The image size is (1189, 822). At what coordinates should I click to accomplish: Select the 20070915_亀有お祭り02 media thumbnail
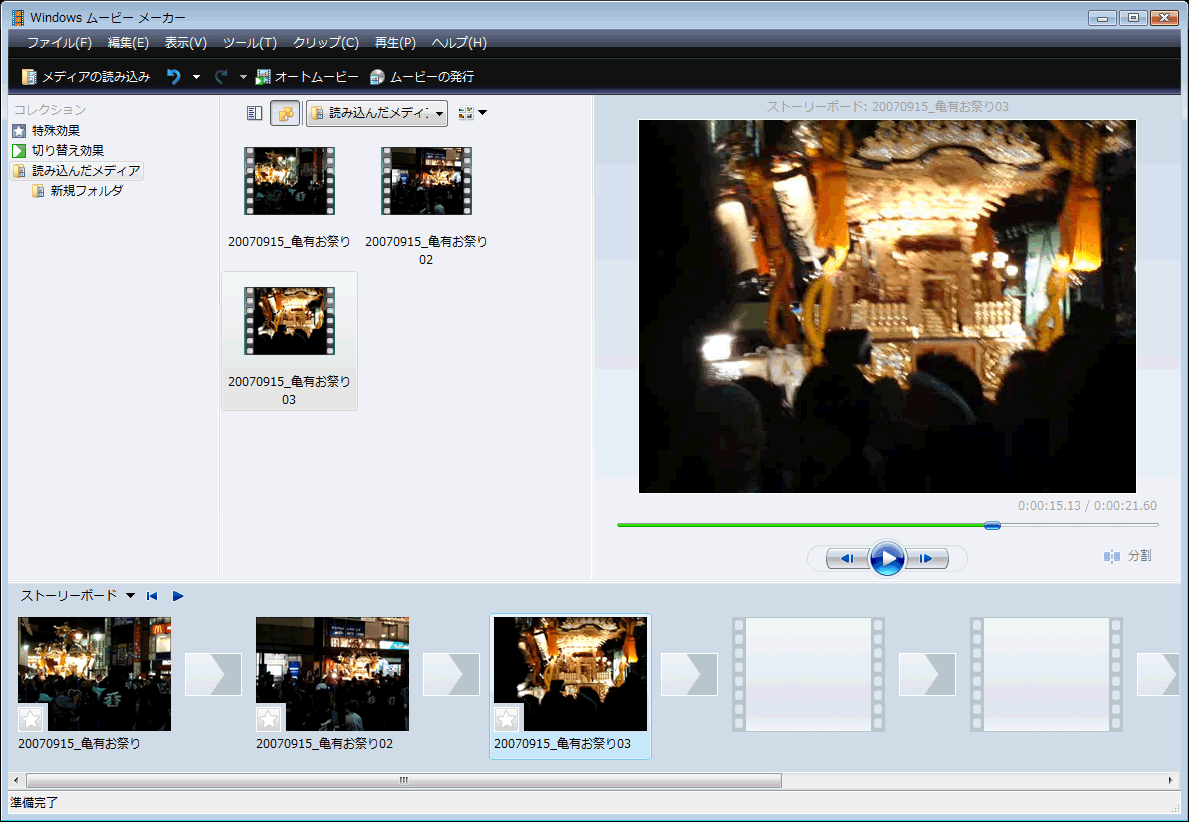(427, 181)
